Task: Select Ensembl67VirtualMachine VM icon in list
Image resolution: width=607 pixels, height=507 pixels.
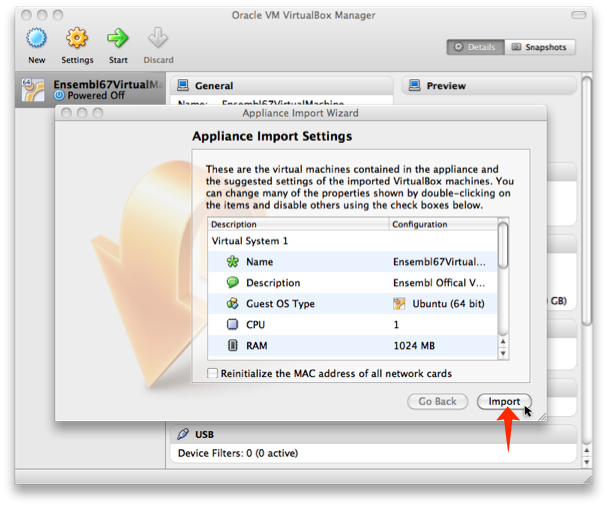Action: [33, 90]
